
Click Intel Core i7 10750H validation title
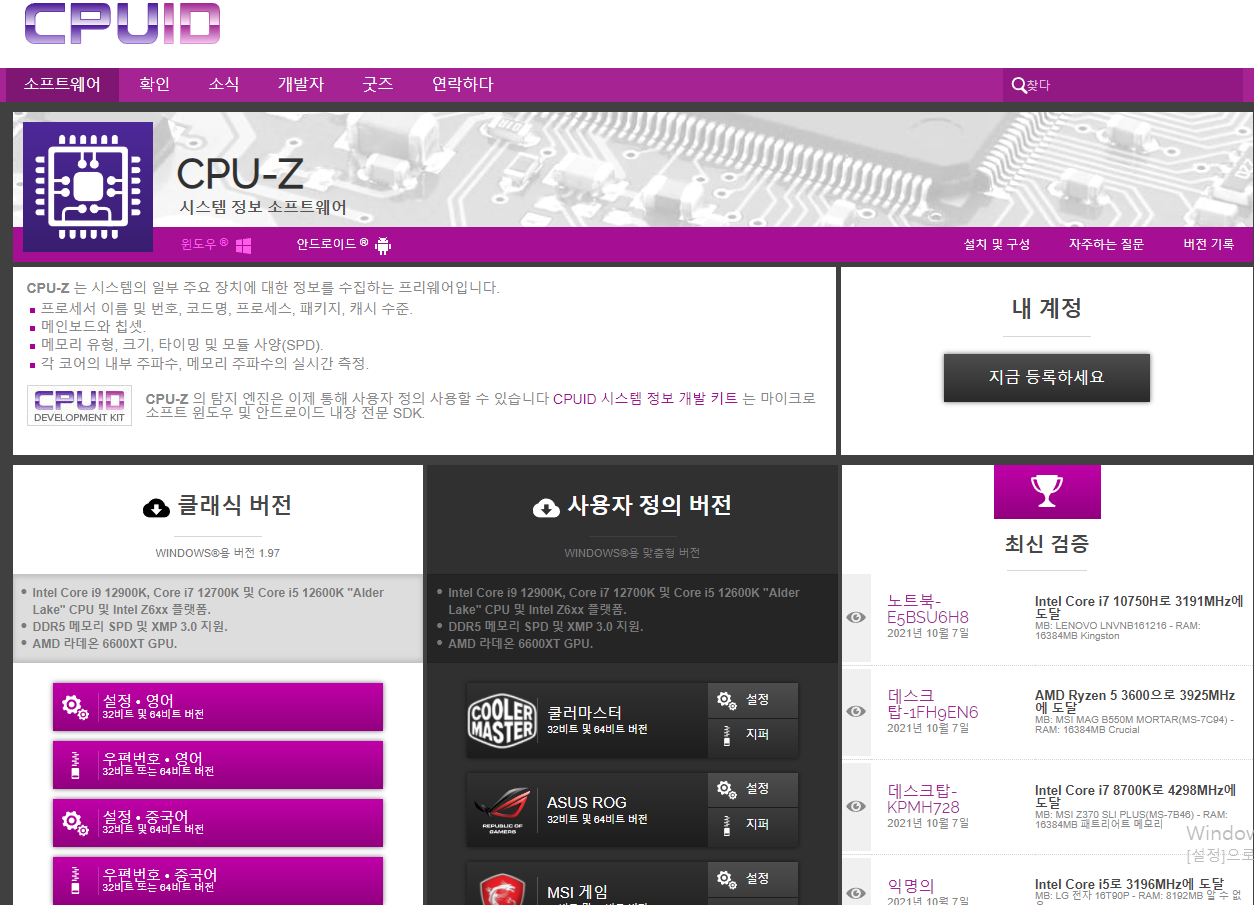pos(1139,607)
